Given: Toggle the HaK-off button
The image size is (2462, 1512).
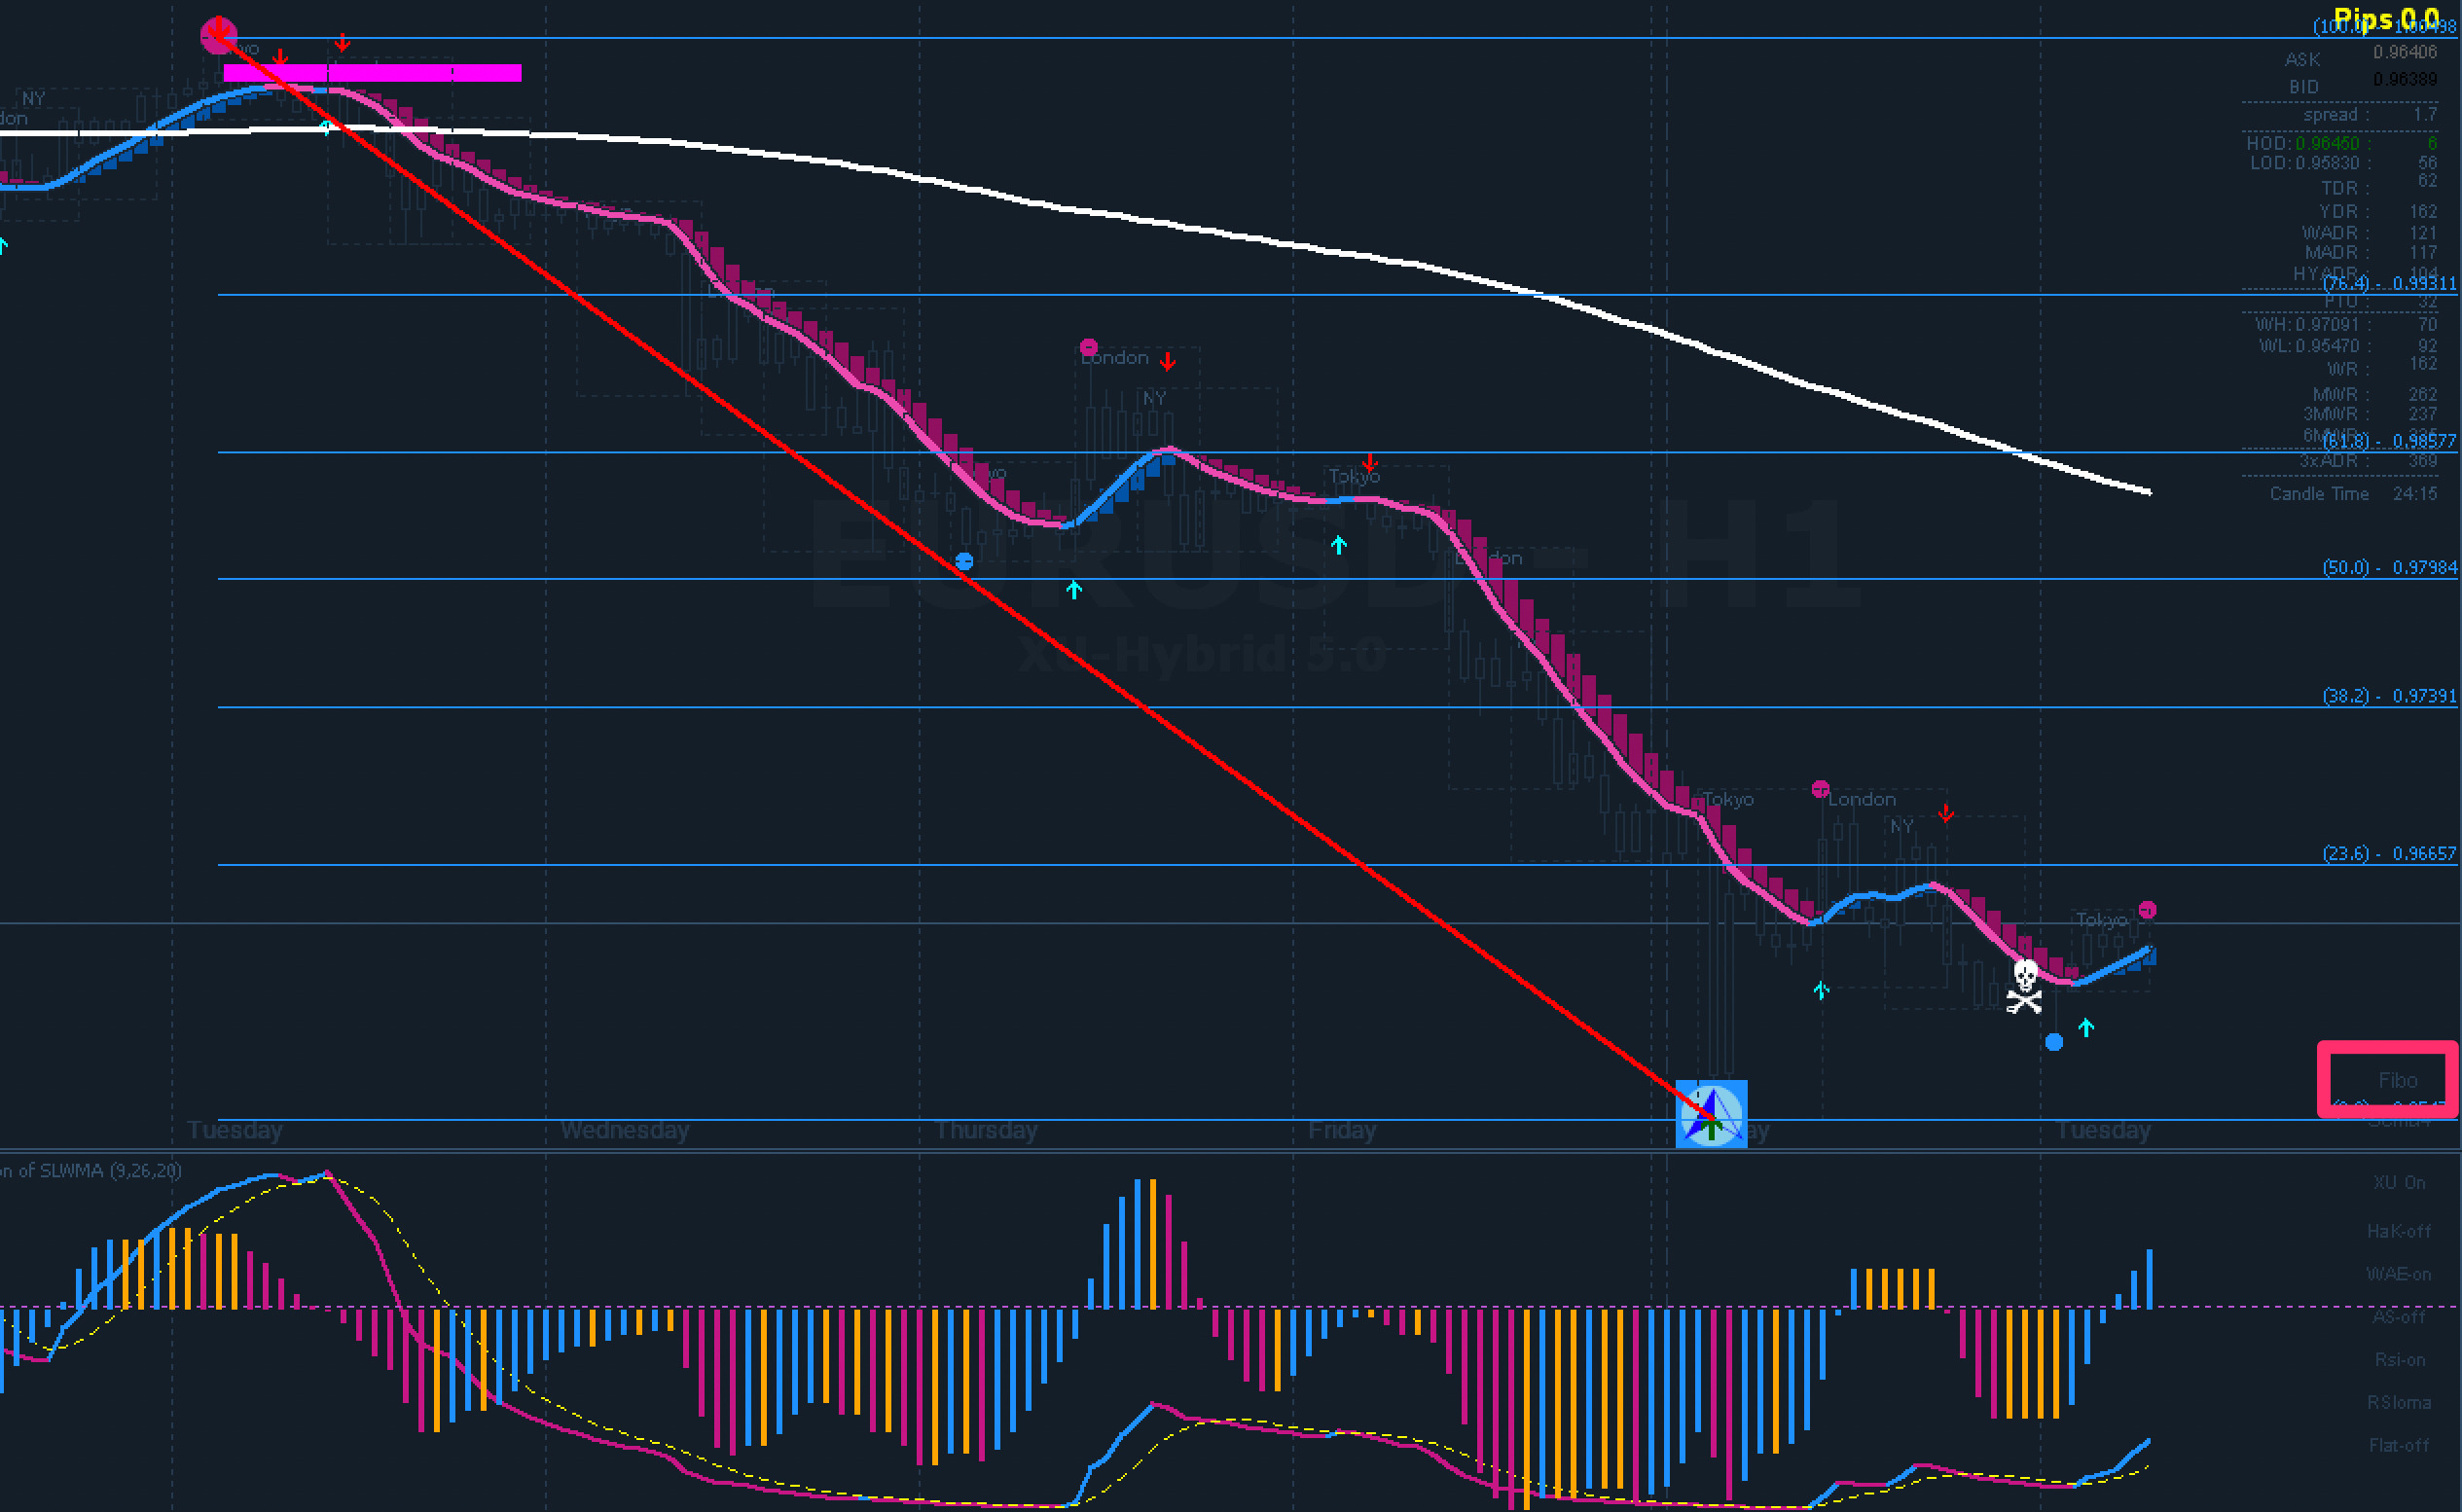Looking at the screenshot, I should coord(2398,1231).
